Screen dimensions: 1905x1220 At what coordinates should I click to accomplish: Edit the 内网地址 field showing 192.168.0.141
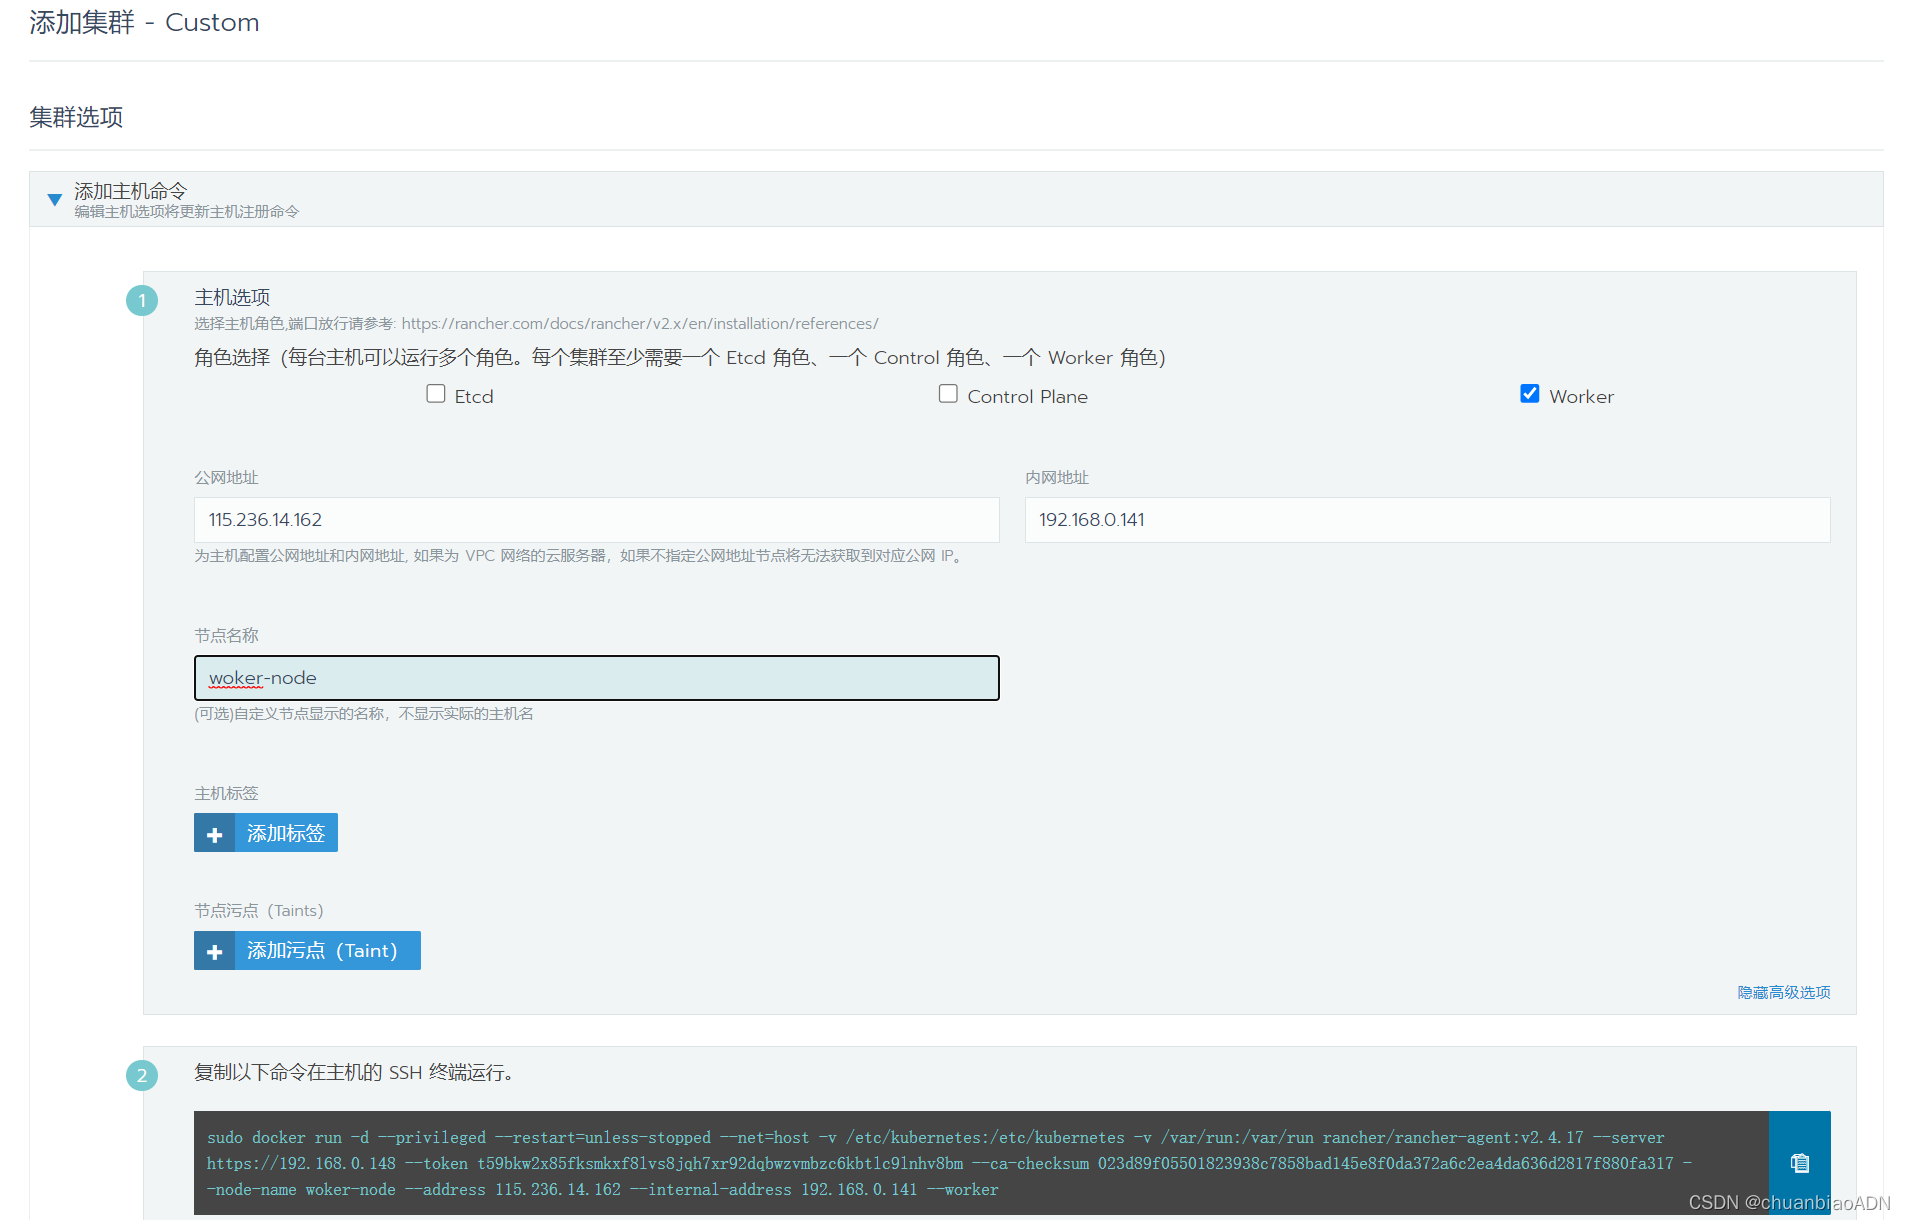pos(1427,520)
